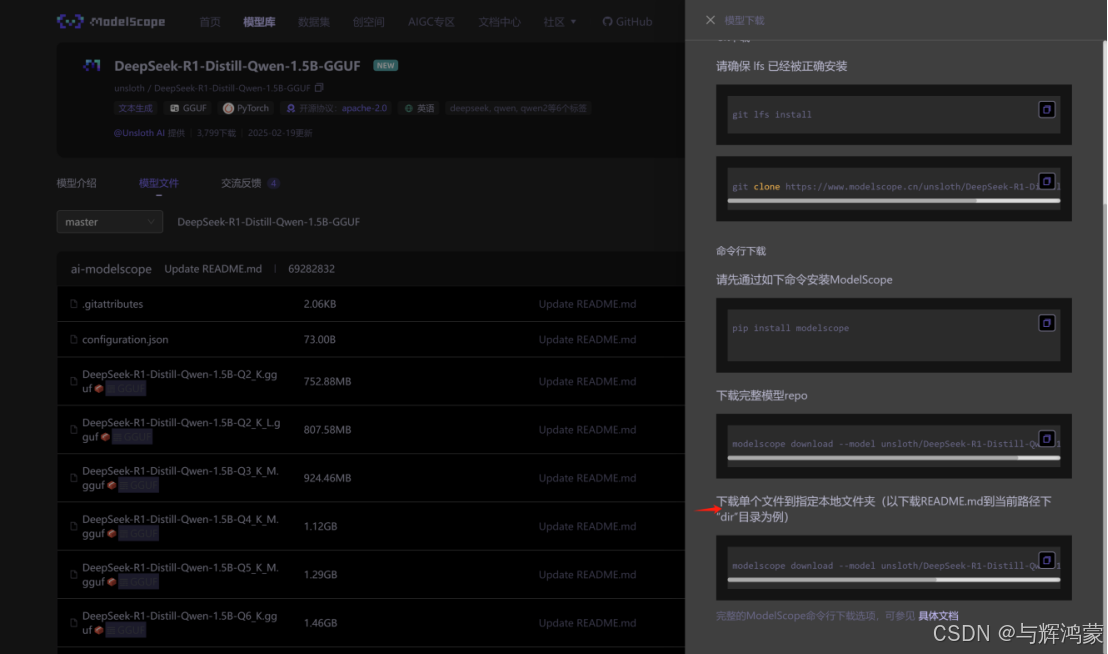1108x654 pixels.
Task: Open 数据集 in the navigation
Action: 314,22
